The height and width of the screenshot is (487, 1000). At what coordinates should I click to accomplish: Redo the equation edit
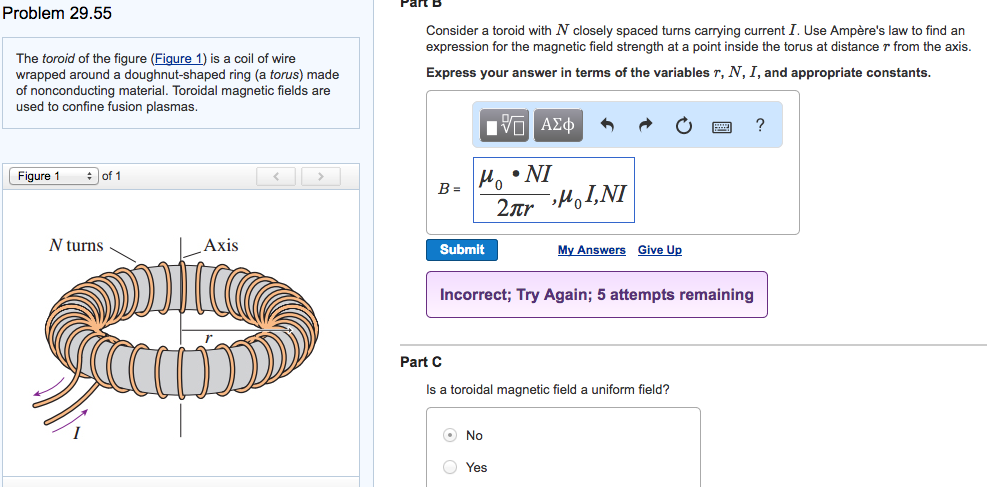(645, 126)
